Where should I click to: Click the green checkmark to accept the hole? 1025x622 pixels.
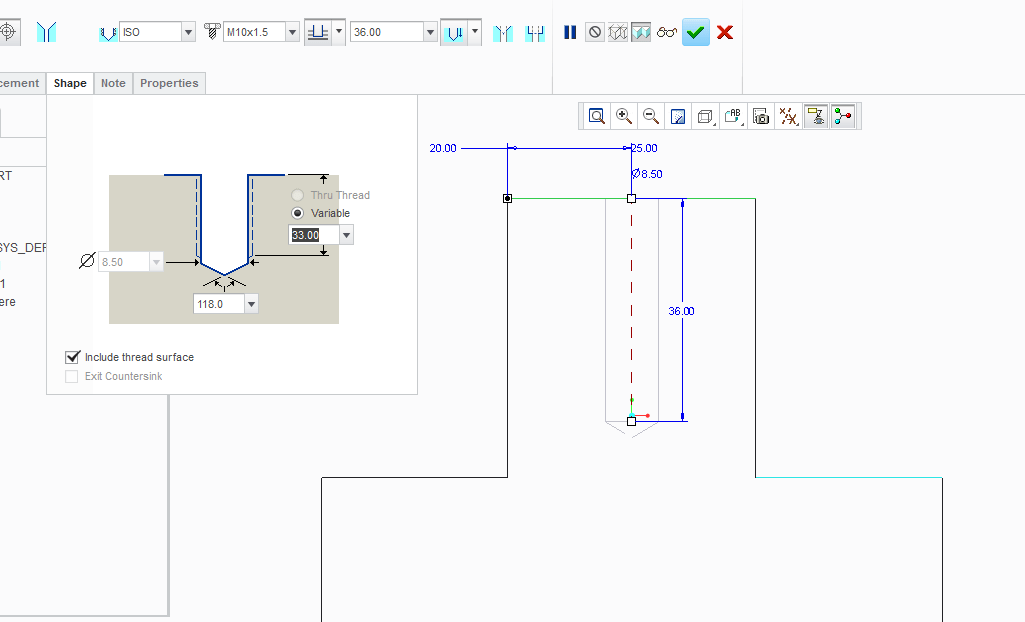tap(696, 32)
